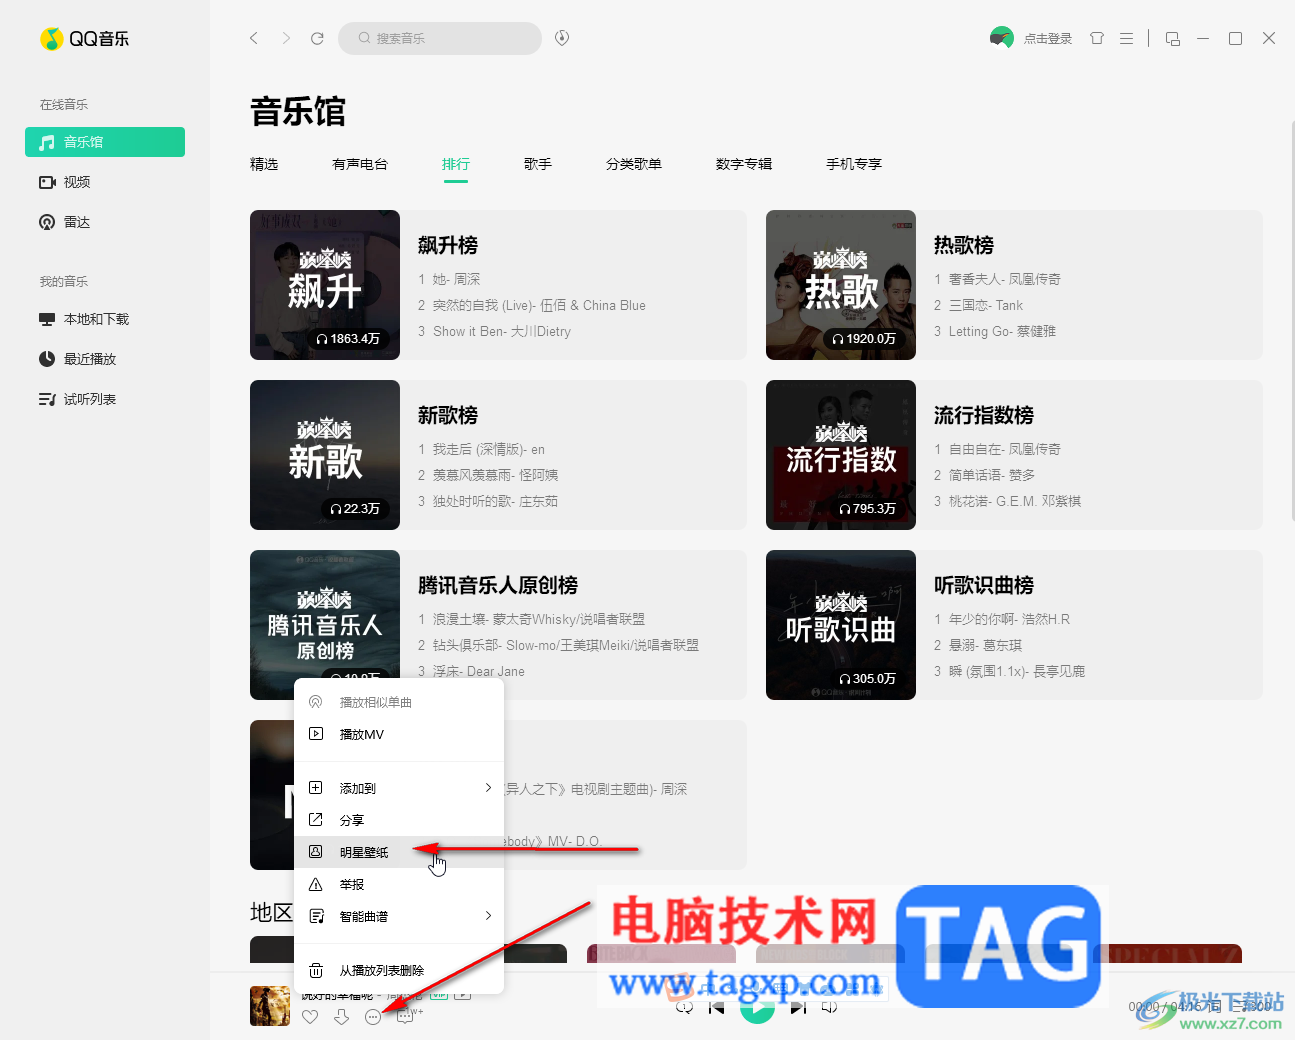Open the 流行指数榜 cover thumbnail
This screenshot has height=1040, width=1295.
[x=841, y=455]
